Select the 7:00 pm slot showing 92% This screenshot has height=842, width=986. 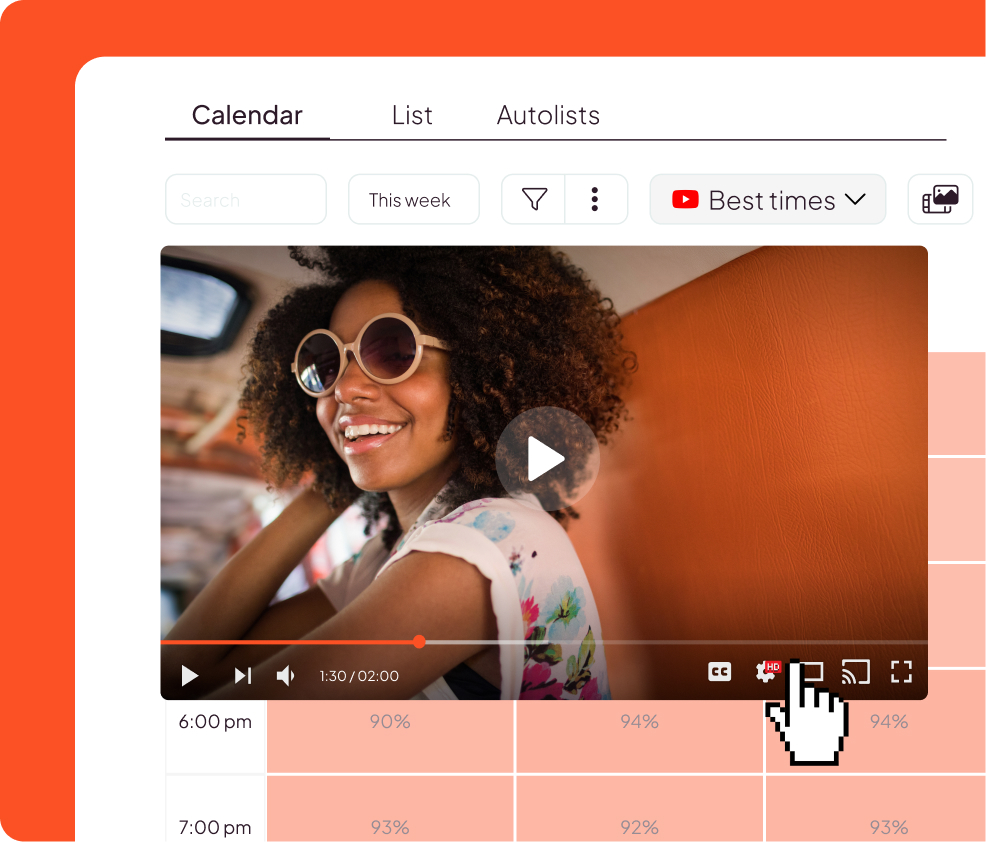639,827
